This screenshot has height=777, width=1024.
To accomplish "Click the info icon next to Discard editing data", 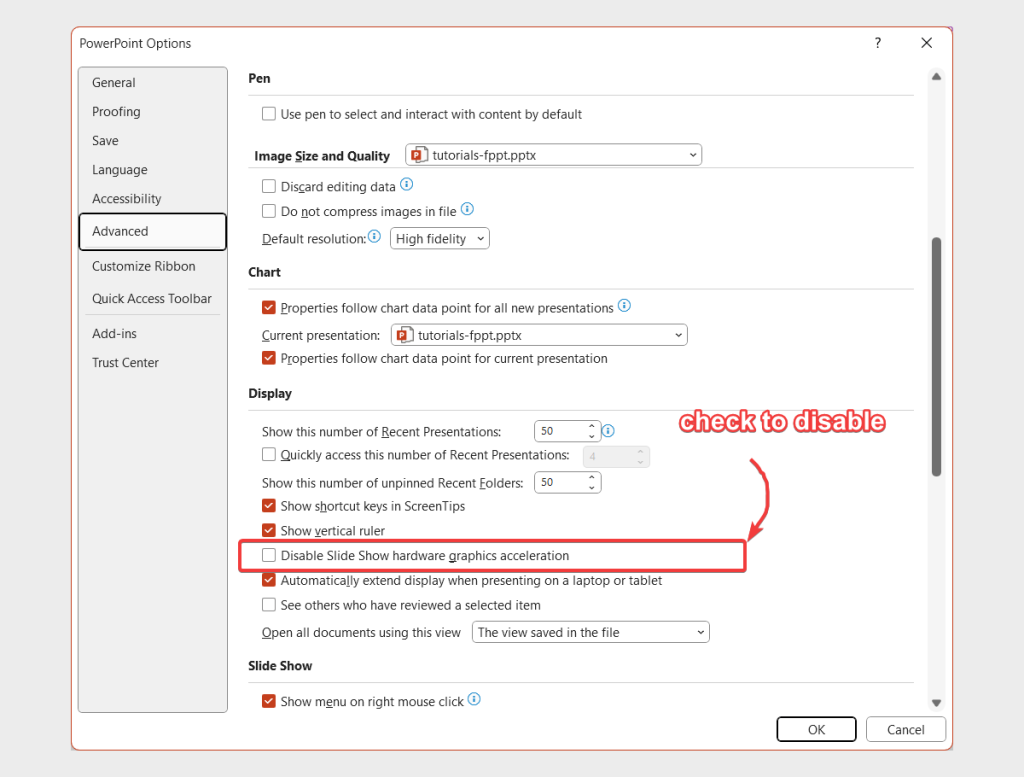I will [x=406, y=185].
